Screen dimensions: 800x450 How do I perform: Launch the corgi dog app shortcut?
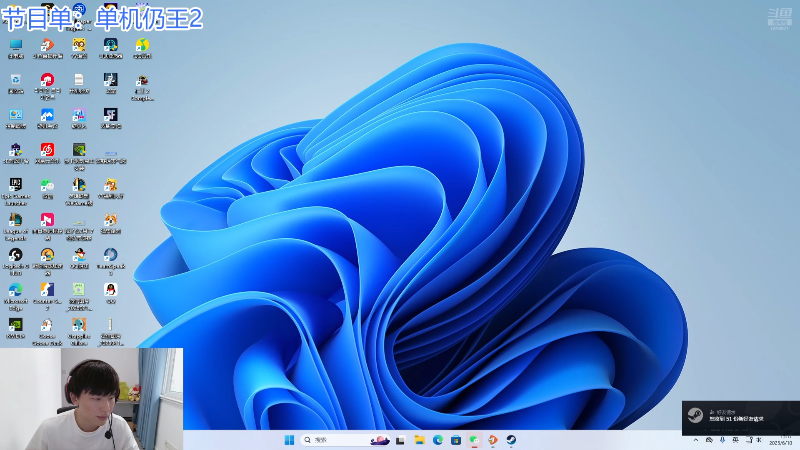tap(111, 223)
